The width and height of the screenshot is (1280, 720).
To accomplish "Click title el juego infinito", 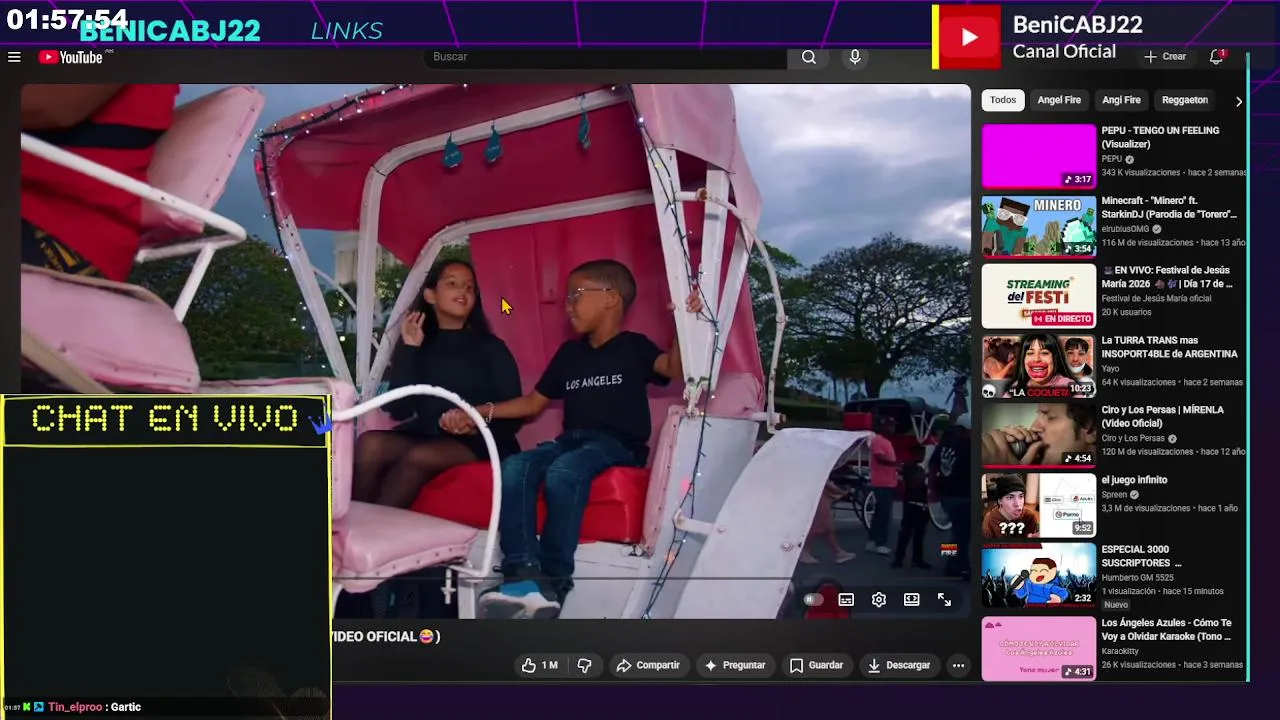I will click(1134, 480).
